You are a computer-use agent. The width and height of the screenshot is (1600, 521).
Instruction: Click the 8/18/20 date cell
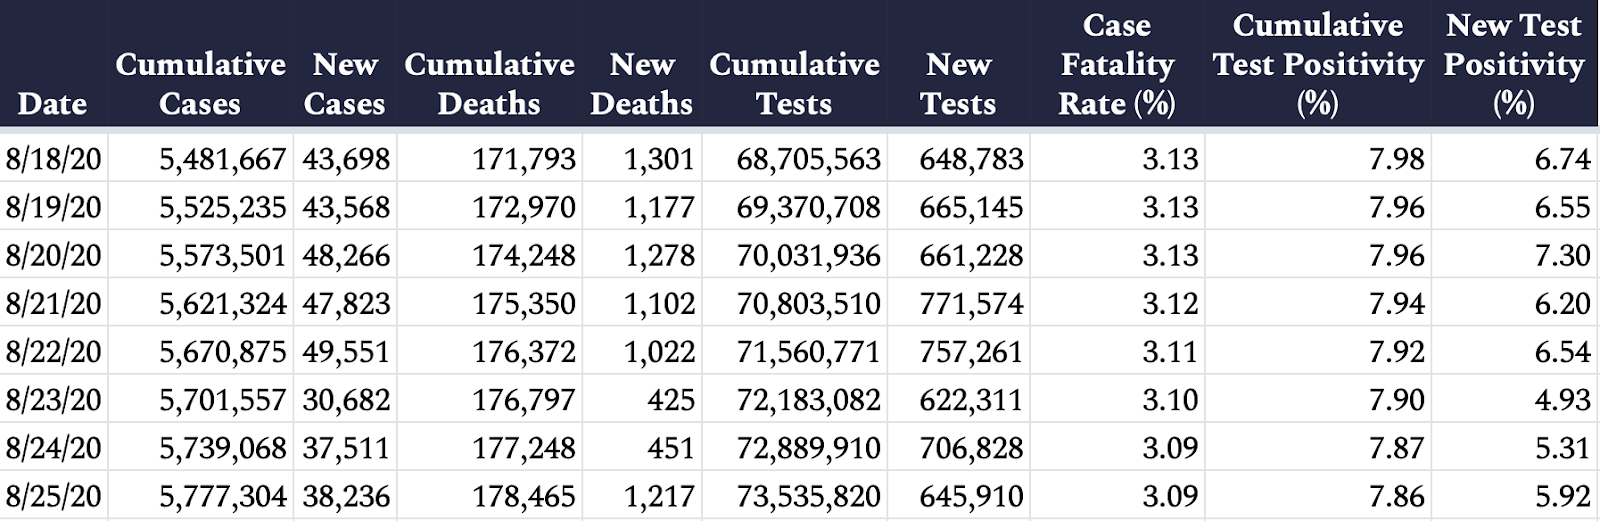(x=53, y=159)
